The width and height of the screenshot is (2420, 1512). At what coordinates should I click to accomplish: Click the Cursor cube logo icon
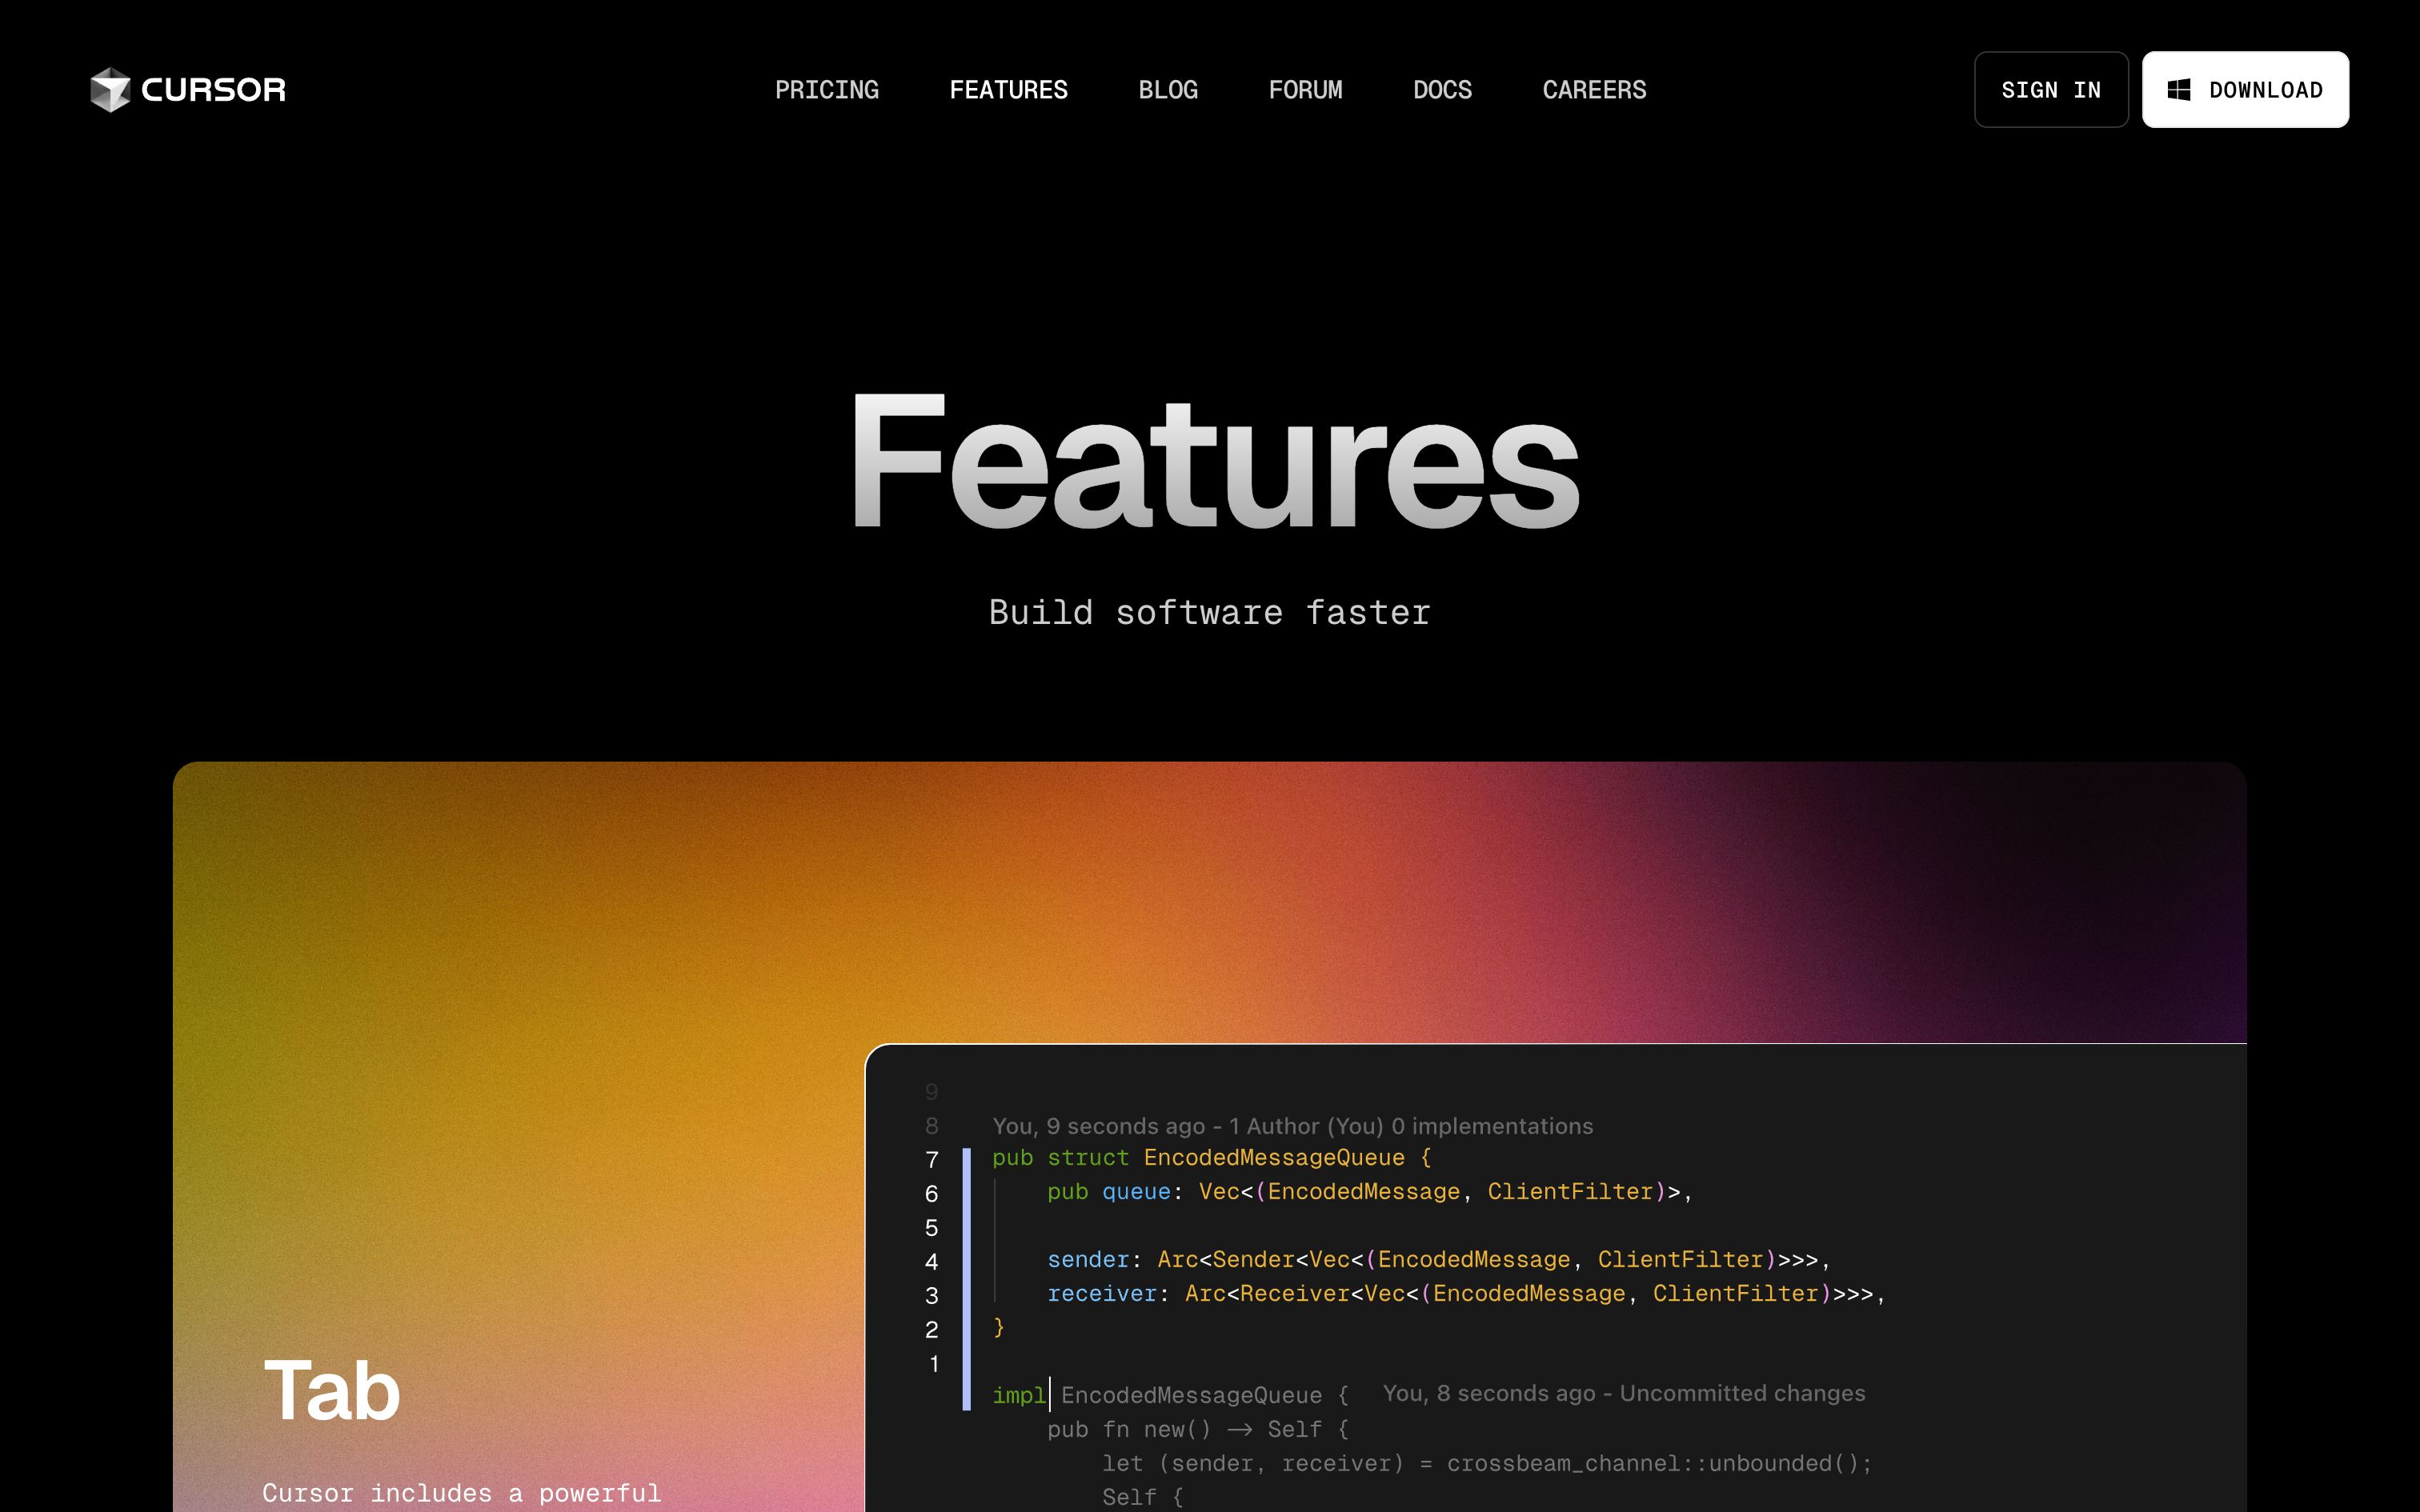110,89
